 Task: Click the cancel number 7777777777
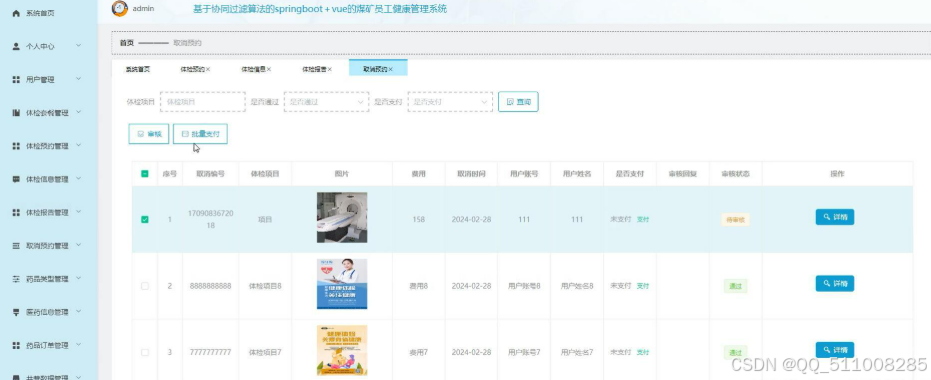click(211, 352)
